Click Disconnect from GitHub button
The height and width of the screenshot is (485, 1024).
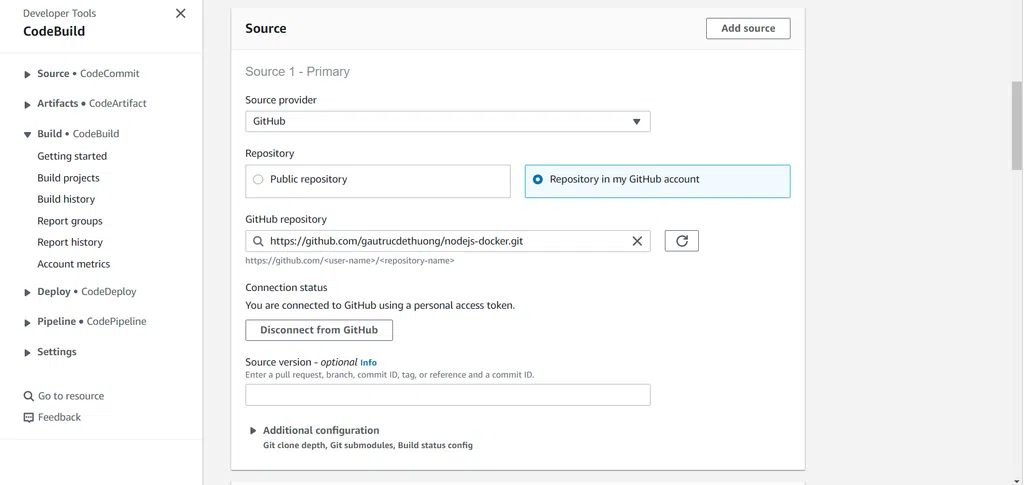click(x=319, y=330)
